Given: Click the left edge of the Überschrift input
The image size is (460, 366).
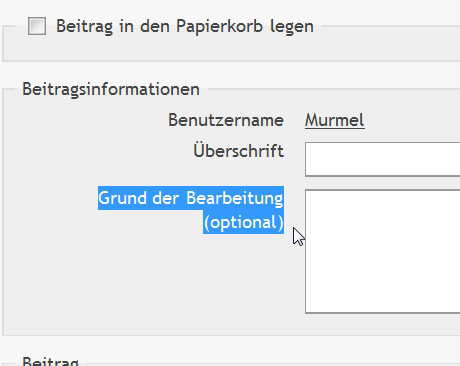Looking at the screenshot, I should pyautogui.click(x=309, y=159).
